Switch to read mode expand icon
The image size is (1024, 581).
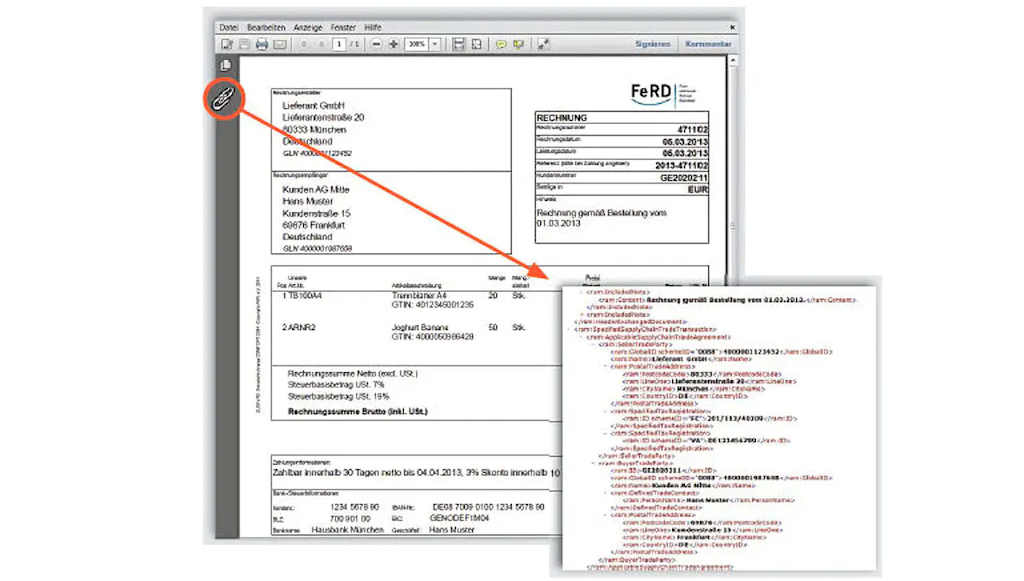(x=543, y=44)
